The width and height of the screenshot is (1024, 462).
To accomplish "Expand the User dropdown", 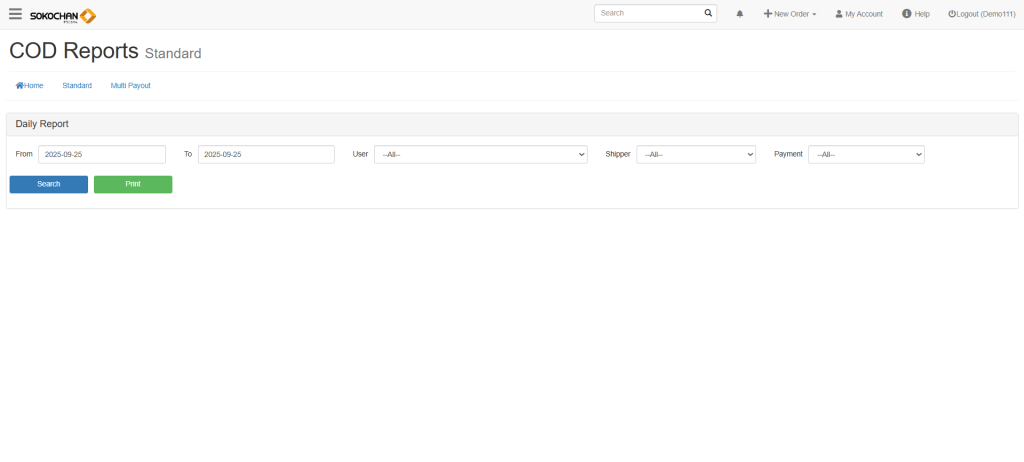I will click(480, 154).
